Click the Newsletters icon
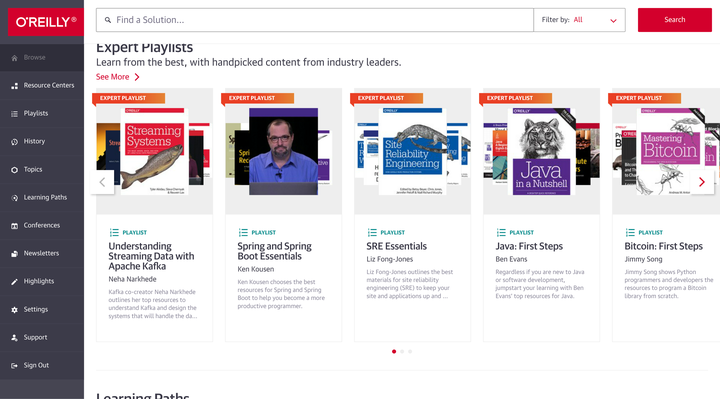 click(x=14, y=254)
